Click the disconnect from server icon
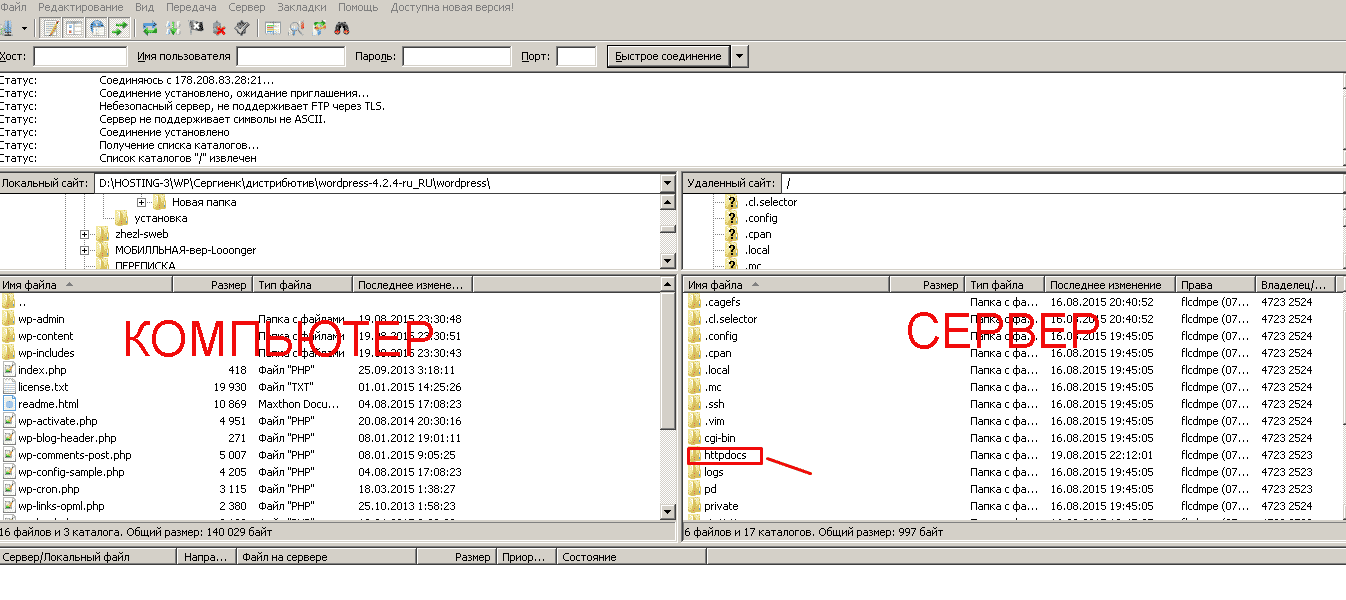This screenshot has height=600, width=1346. pyautogui.click(x=219, y=28)
